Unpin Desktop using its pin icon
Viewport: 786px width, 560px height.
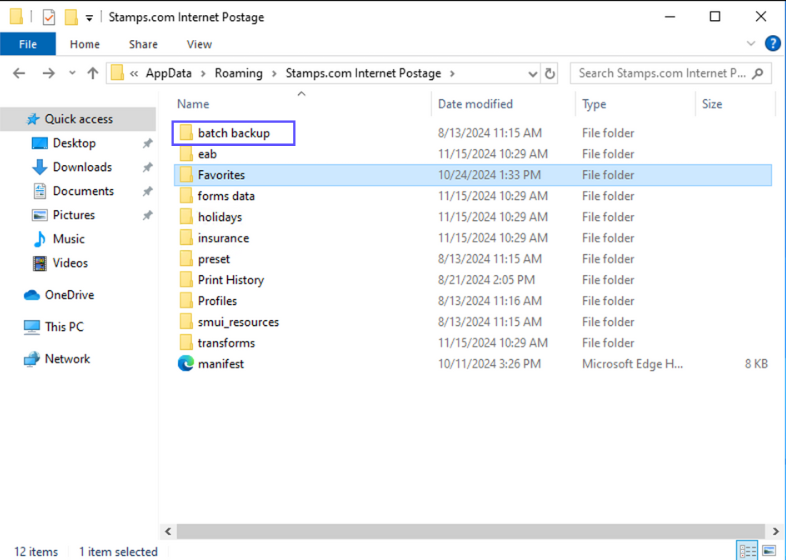147,143
